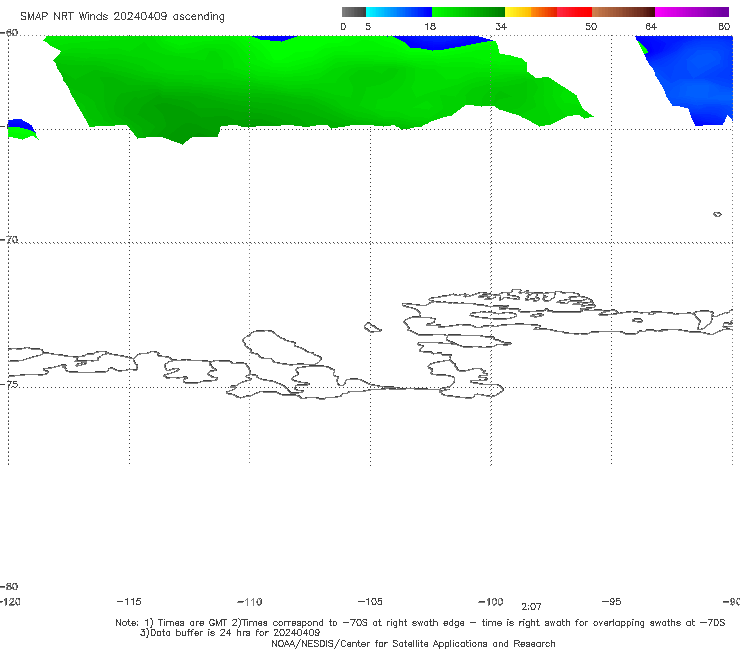Image resolution: width=740 pixels, height=650 pixels.
Task: Pick the green segment of the color bar
Action: coord(469,12)
